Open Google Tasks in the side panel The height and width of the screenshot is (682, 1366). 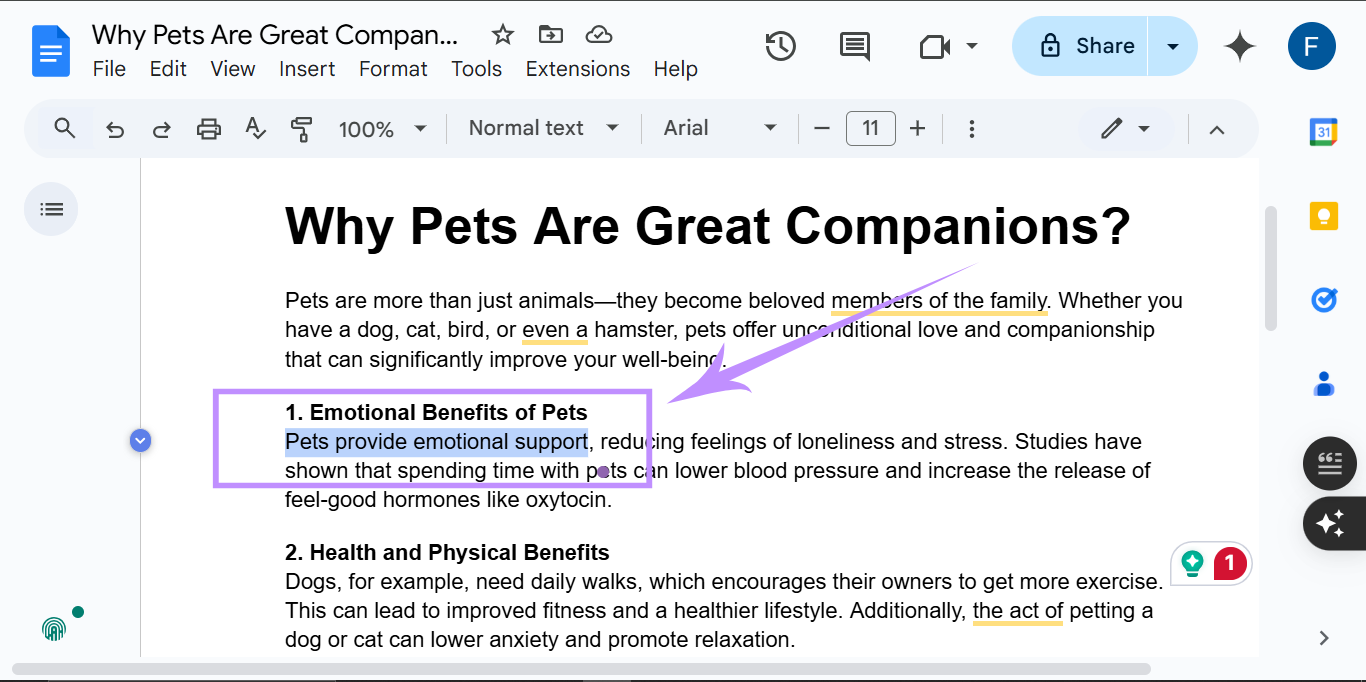pyautogui.click(x=1324, y=299)
